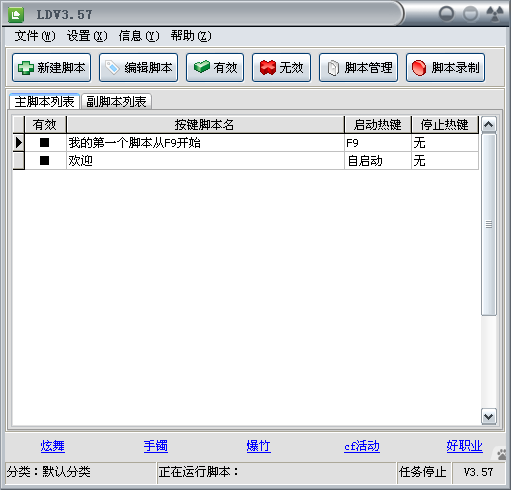Select the 欢迎 script name cell
Image resolution: width=511 pixels, height=490 pixels.
205,161
